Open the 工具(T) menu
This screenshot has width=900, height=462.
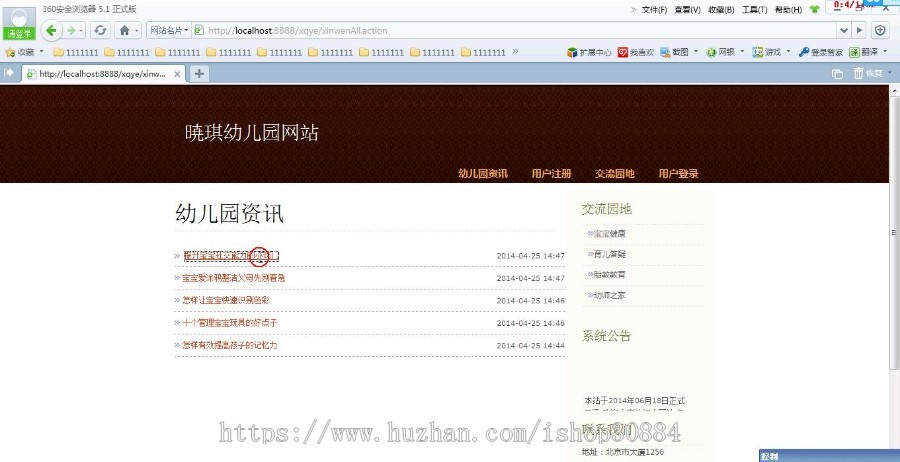point(755,10)
